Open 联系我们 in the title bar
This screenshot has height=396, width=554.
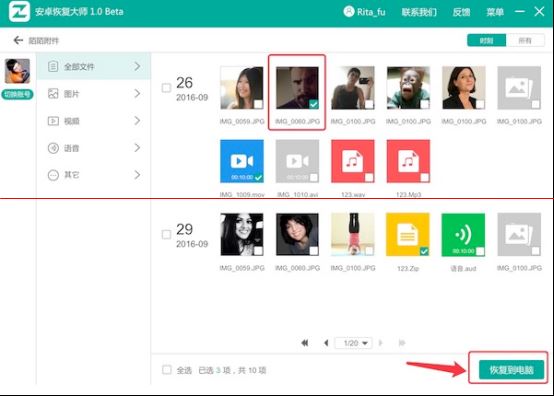(x=419, y=12)
